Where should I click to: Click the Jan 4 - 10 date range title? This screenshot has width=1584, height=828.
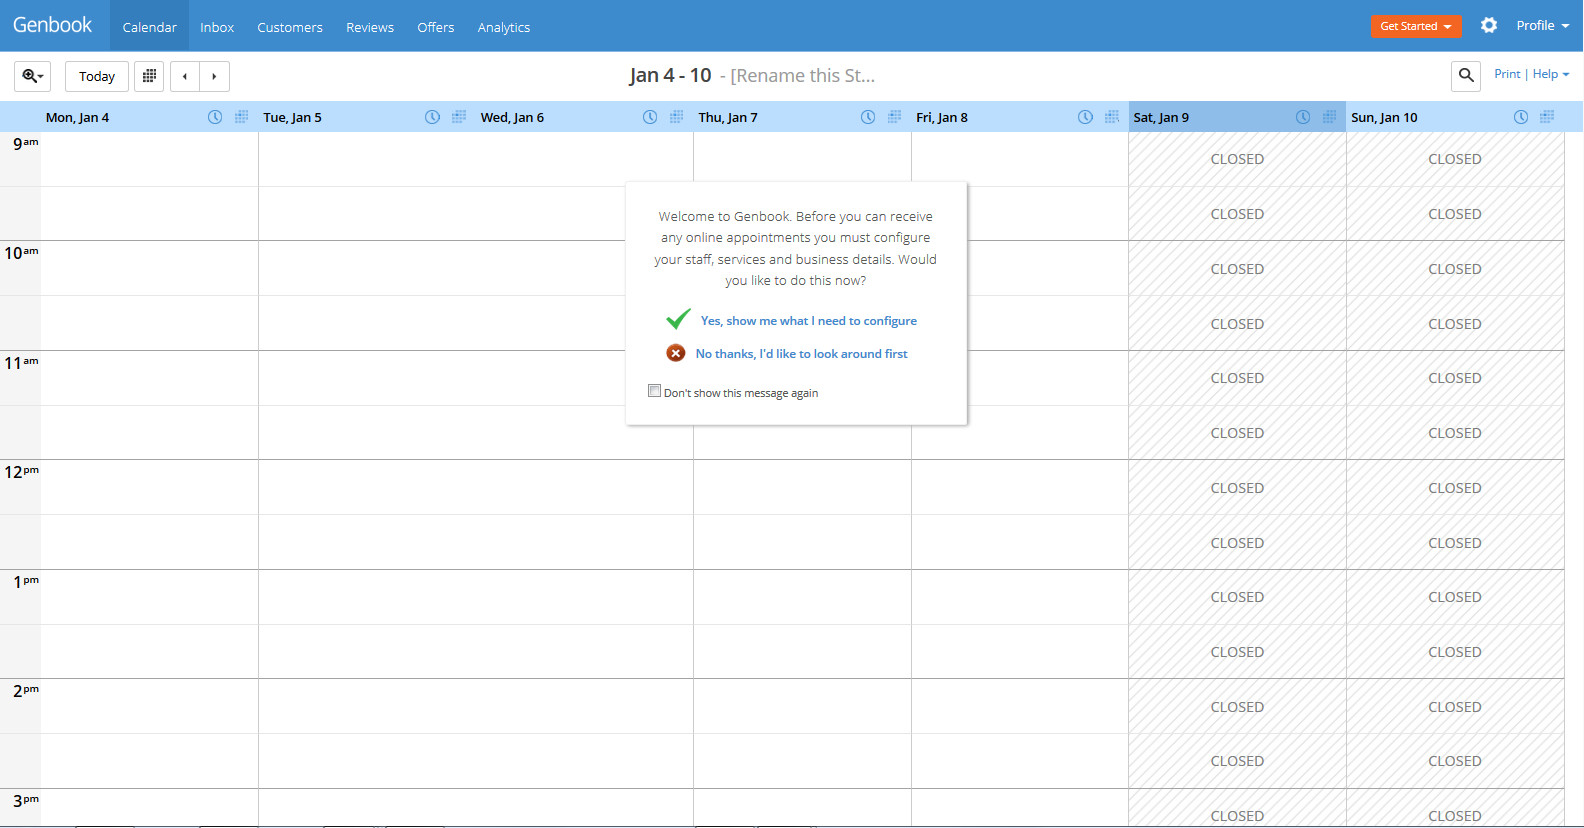coord(670,75)
